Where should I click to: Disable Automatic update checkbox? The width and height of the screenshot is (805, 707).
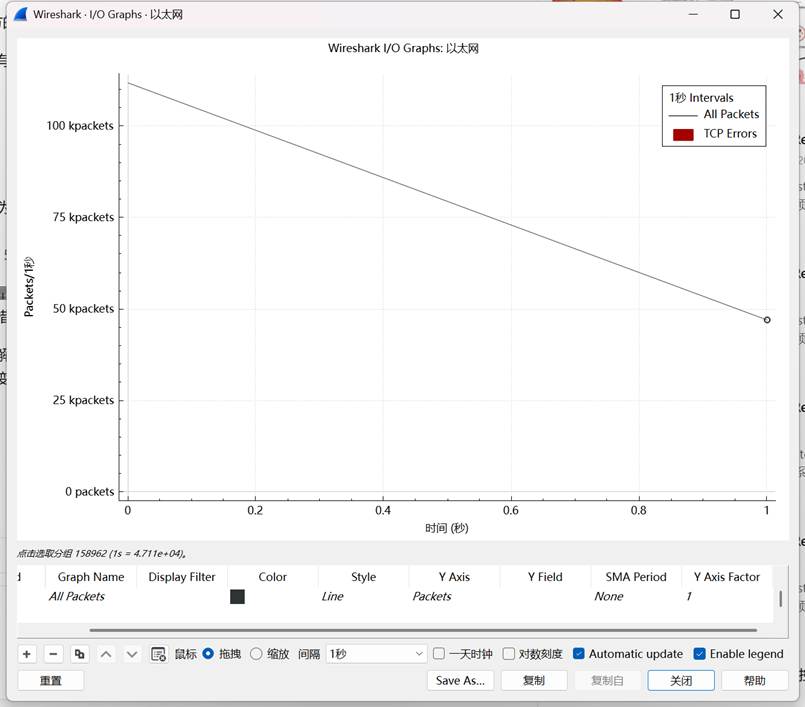point(579,654)
